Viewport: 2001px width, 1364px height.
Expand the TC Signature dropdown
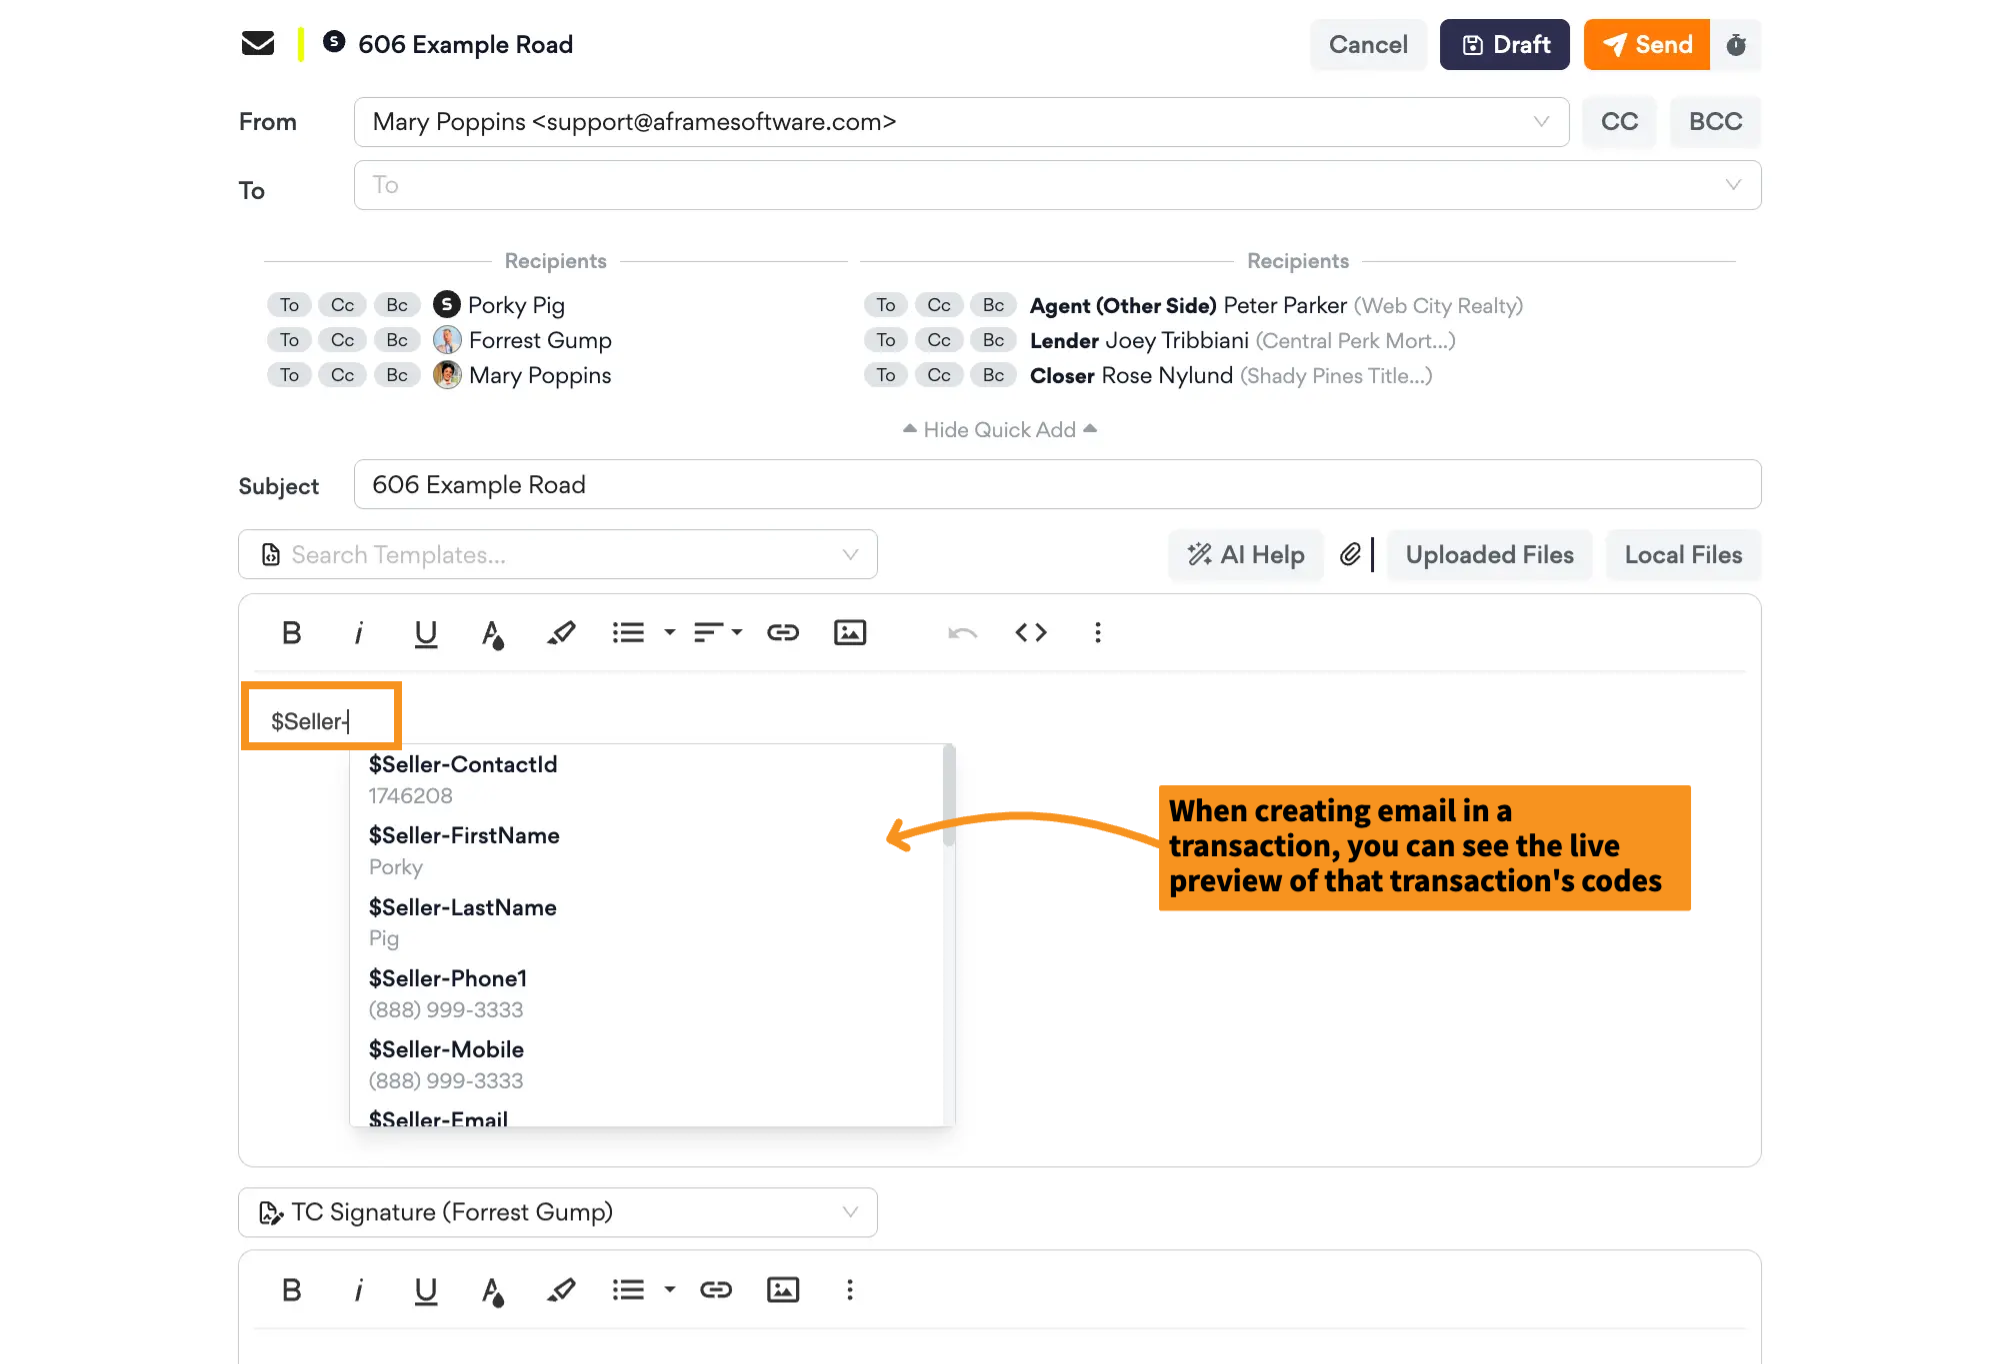click(557, 1212)
